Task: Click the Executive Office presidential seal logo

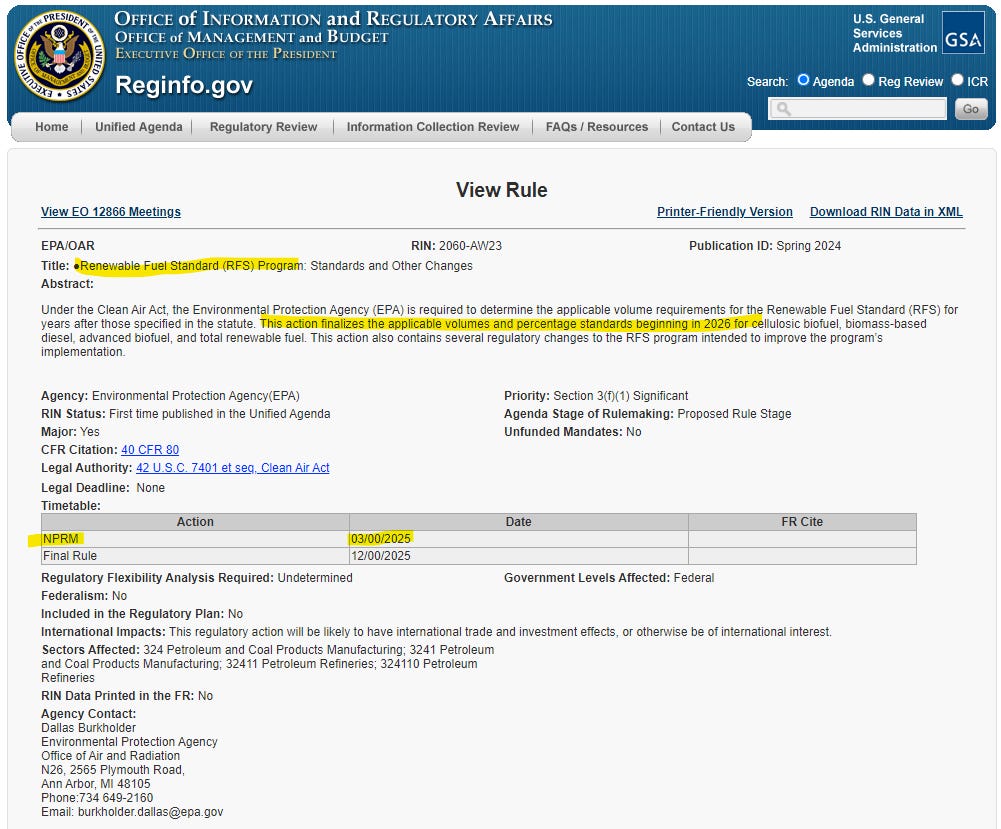Action: click(x=59, y=56)
